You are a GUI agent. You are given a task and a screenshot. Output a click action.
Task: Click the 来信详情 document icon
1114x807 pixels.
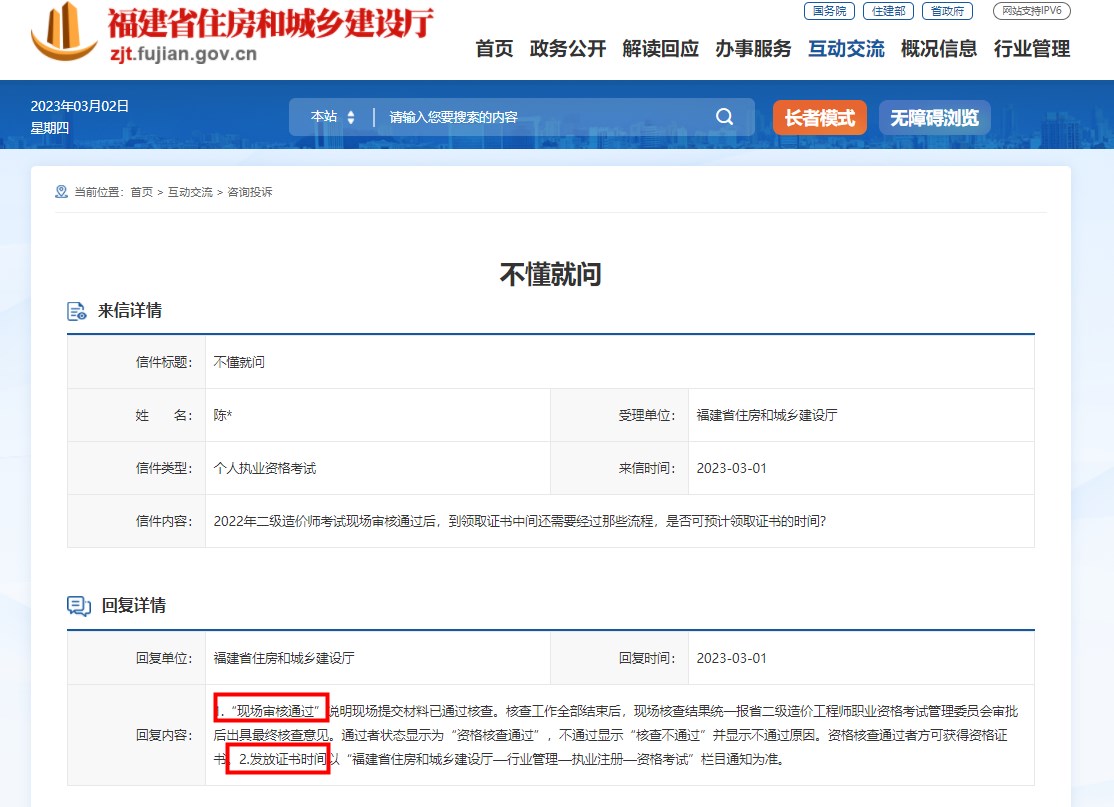(x=77, y=311)
